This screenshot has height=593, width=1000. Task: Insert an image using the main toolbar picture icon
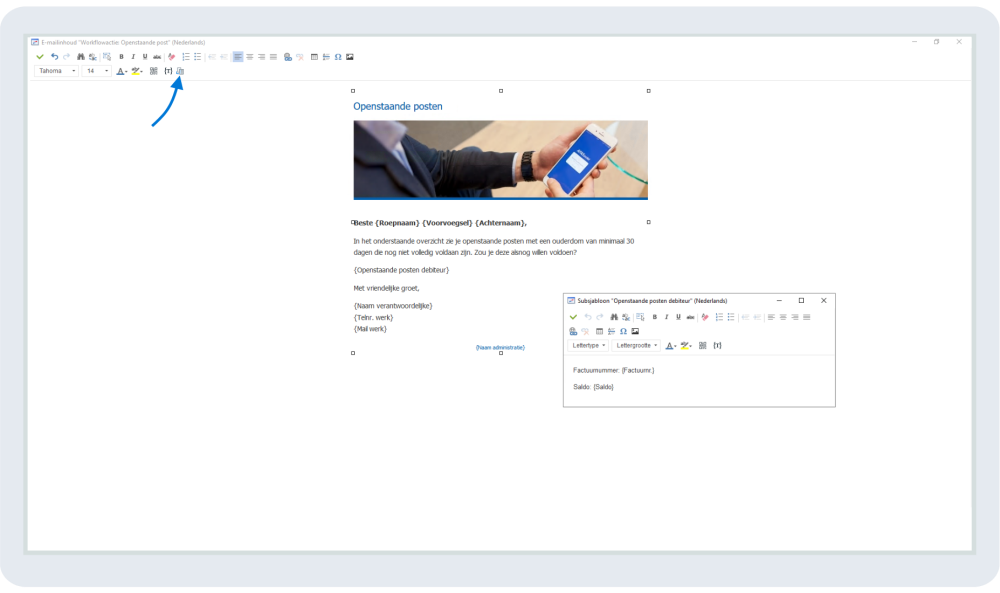(x=350, y=57)
